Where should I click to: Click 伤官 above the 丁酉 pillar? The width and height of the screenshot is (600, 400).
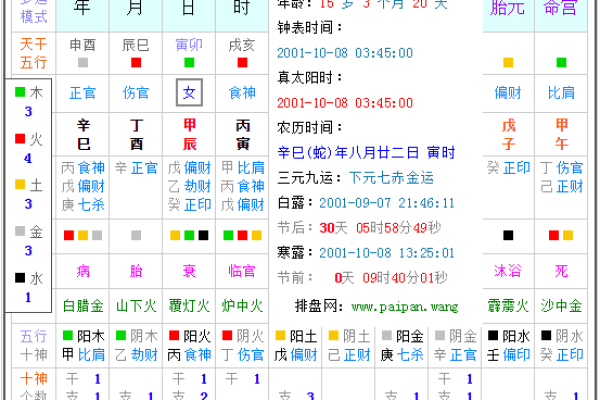(x=135, y=93)
